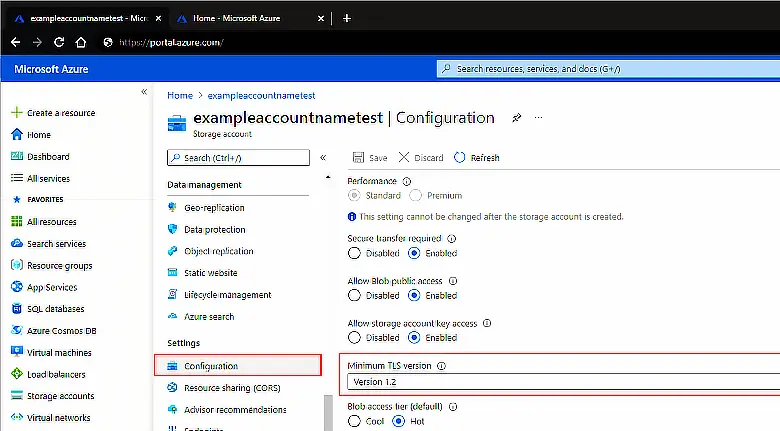Click the info icon beside Performance
Screen dimensions: 780x431
coord(407,181)
